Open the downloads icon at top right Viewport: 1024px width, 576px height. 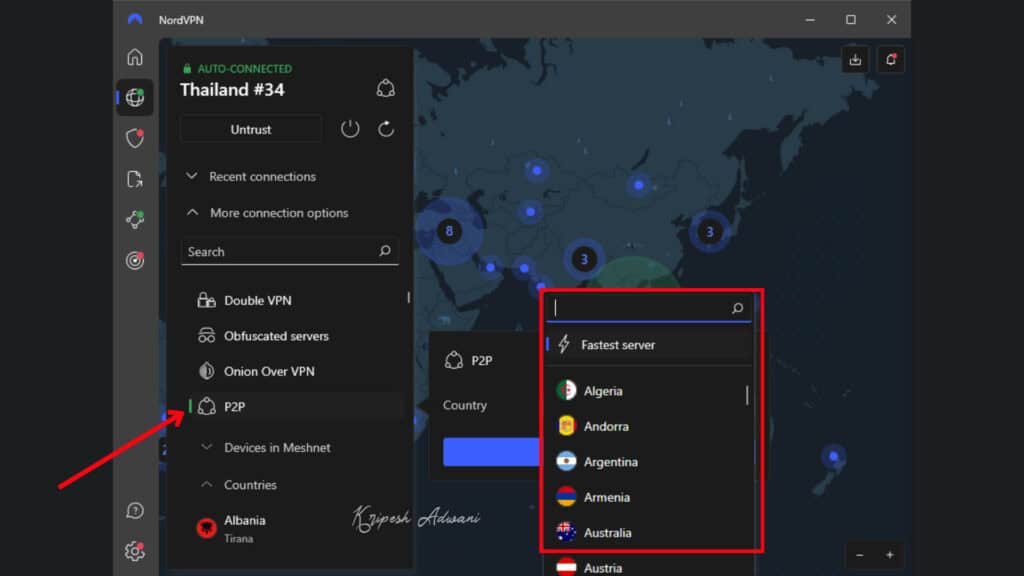click(855, 59)
